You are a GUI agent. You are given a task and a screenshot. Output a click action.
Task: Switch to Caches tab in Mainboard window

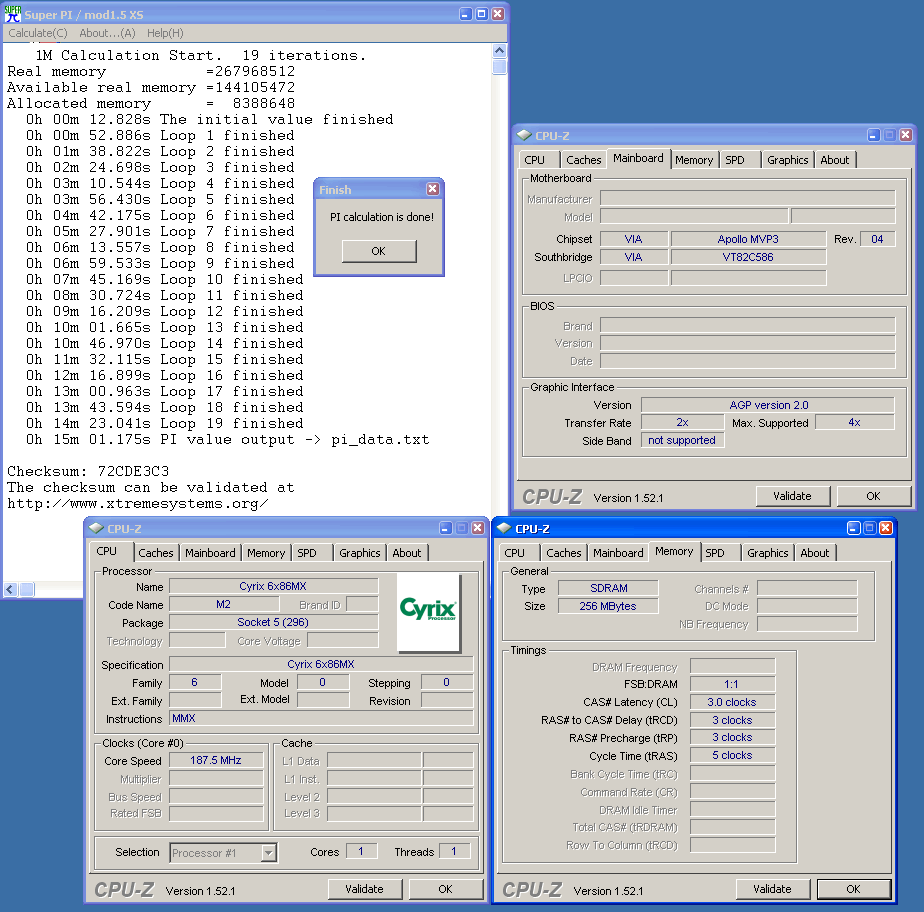[x=583, y=160]
